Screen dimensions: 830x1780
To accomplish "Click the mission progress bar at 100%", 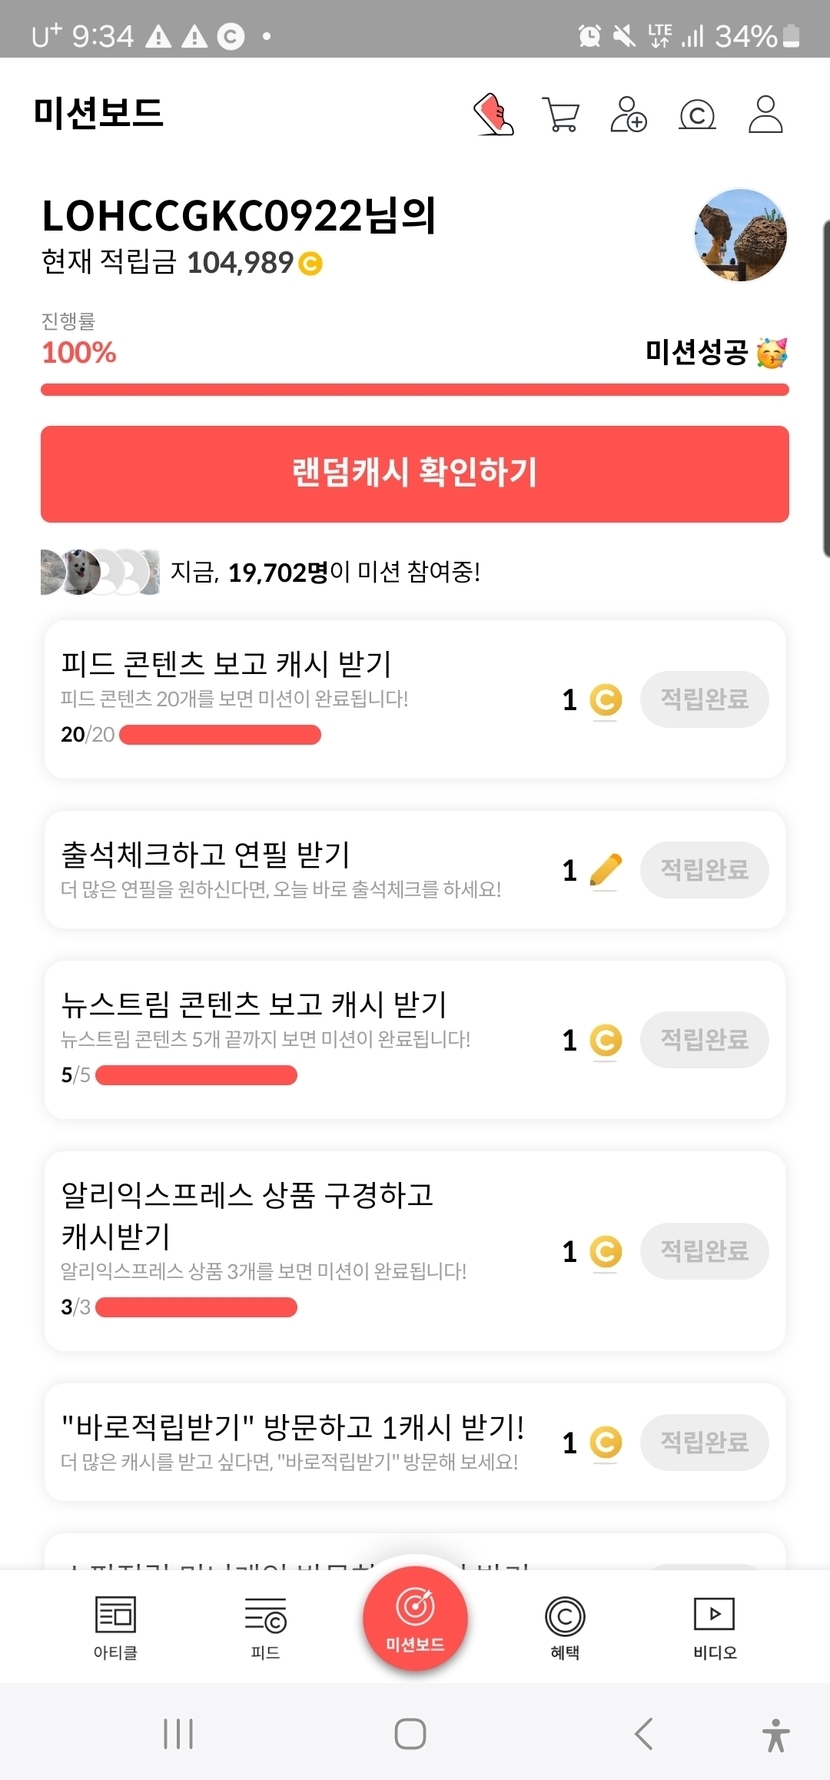I will [415, 390].
